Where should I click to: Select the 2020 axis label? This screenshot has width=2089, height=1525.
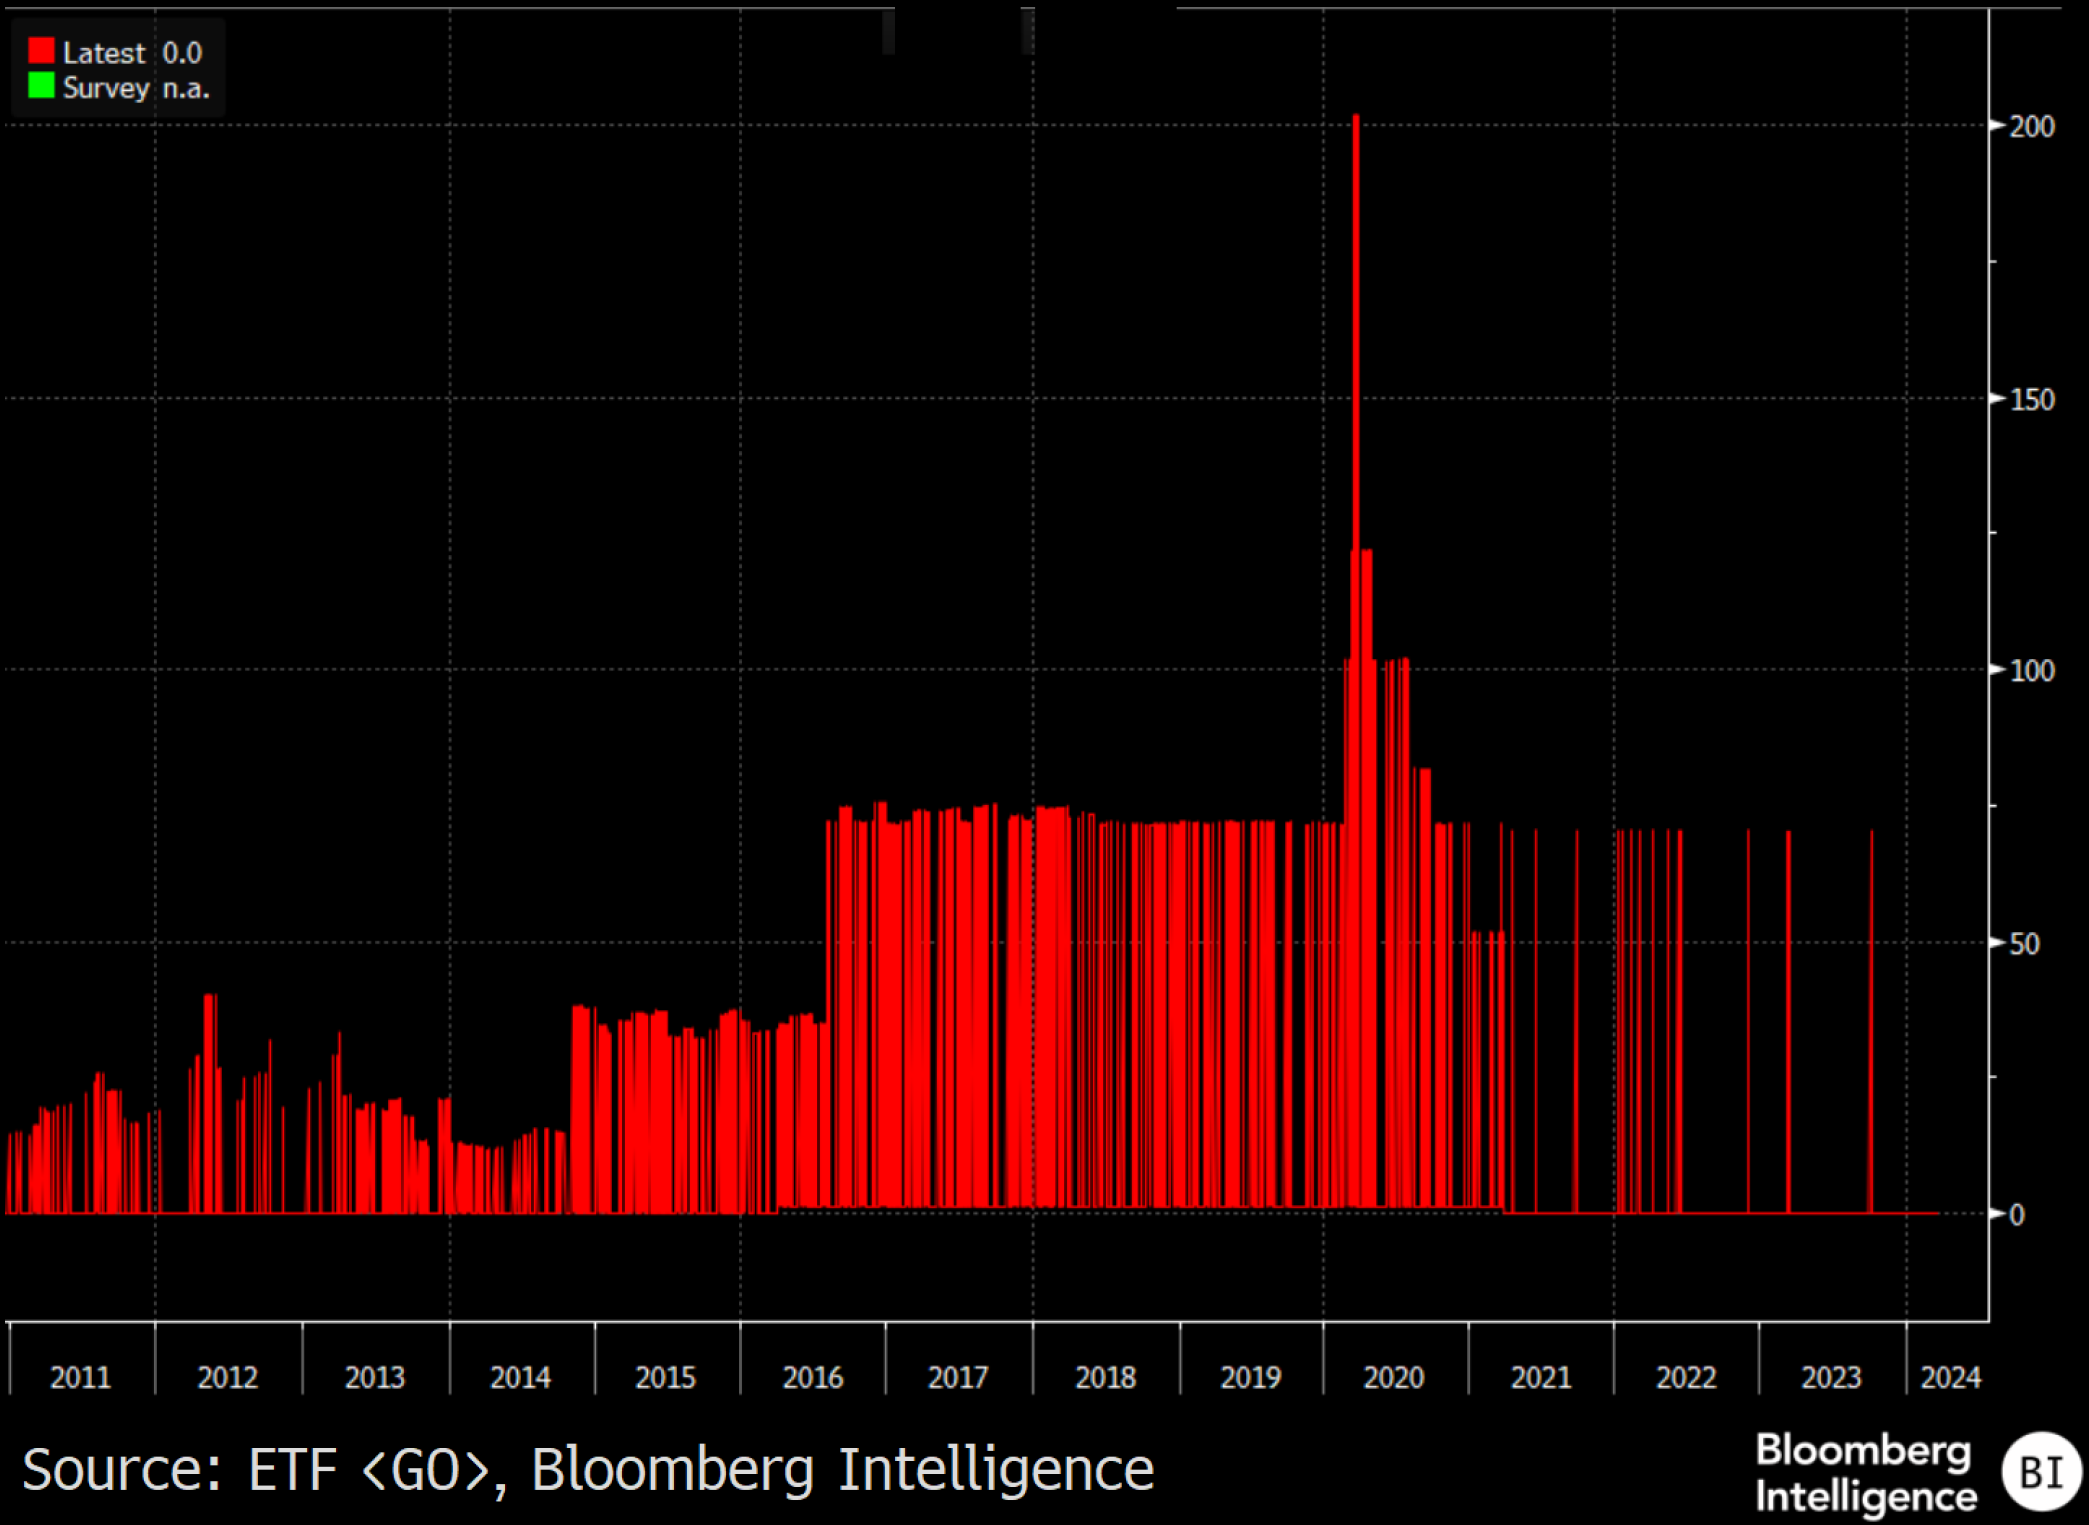pos(1396,1377)
